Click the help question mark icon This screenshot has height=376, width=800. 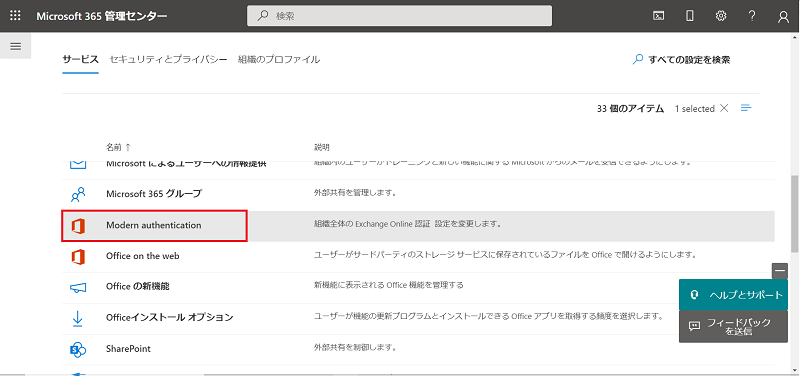pyautogui.click(x=752, y=16)
